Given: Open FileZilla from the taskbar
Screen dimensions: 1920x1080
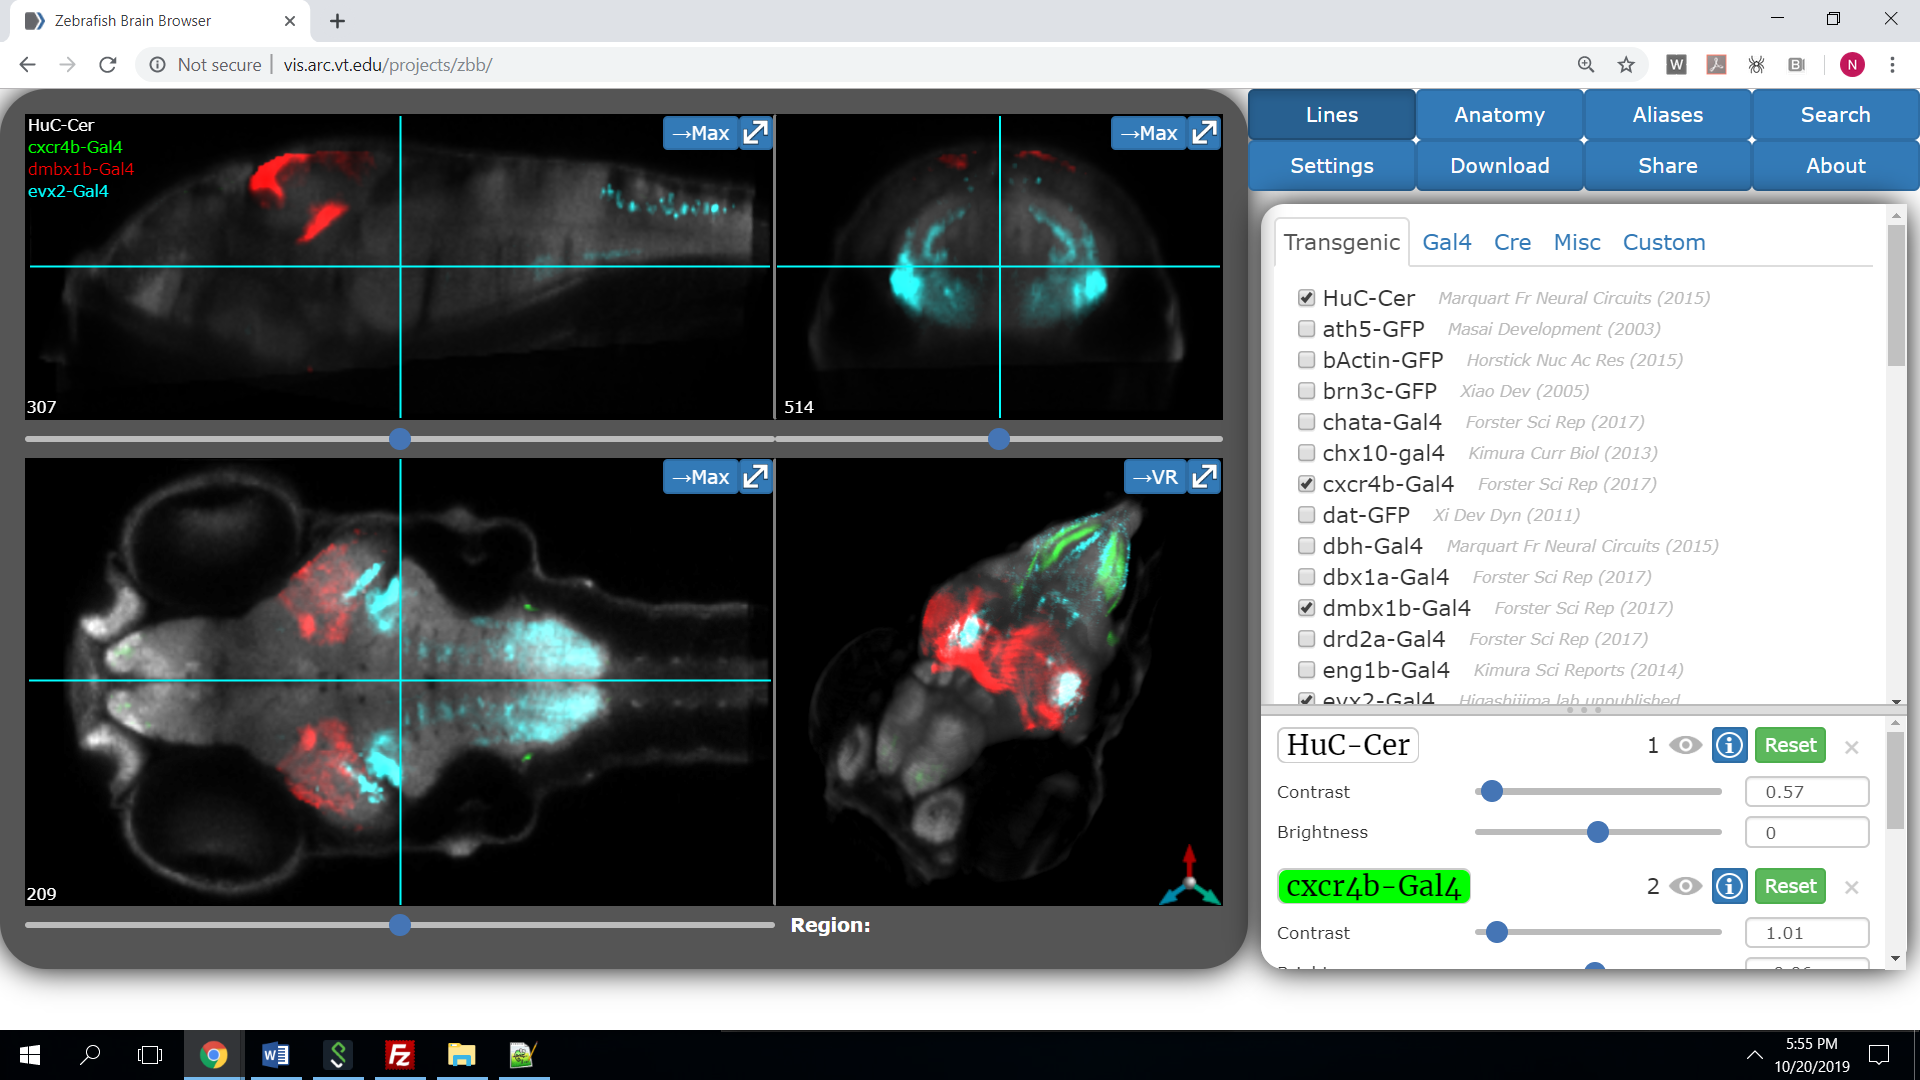Looking at the screenshot, I should pyautogui.click(x=399, y=1055).
